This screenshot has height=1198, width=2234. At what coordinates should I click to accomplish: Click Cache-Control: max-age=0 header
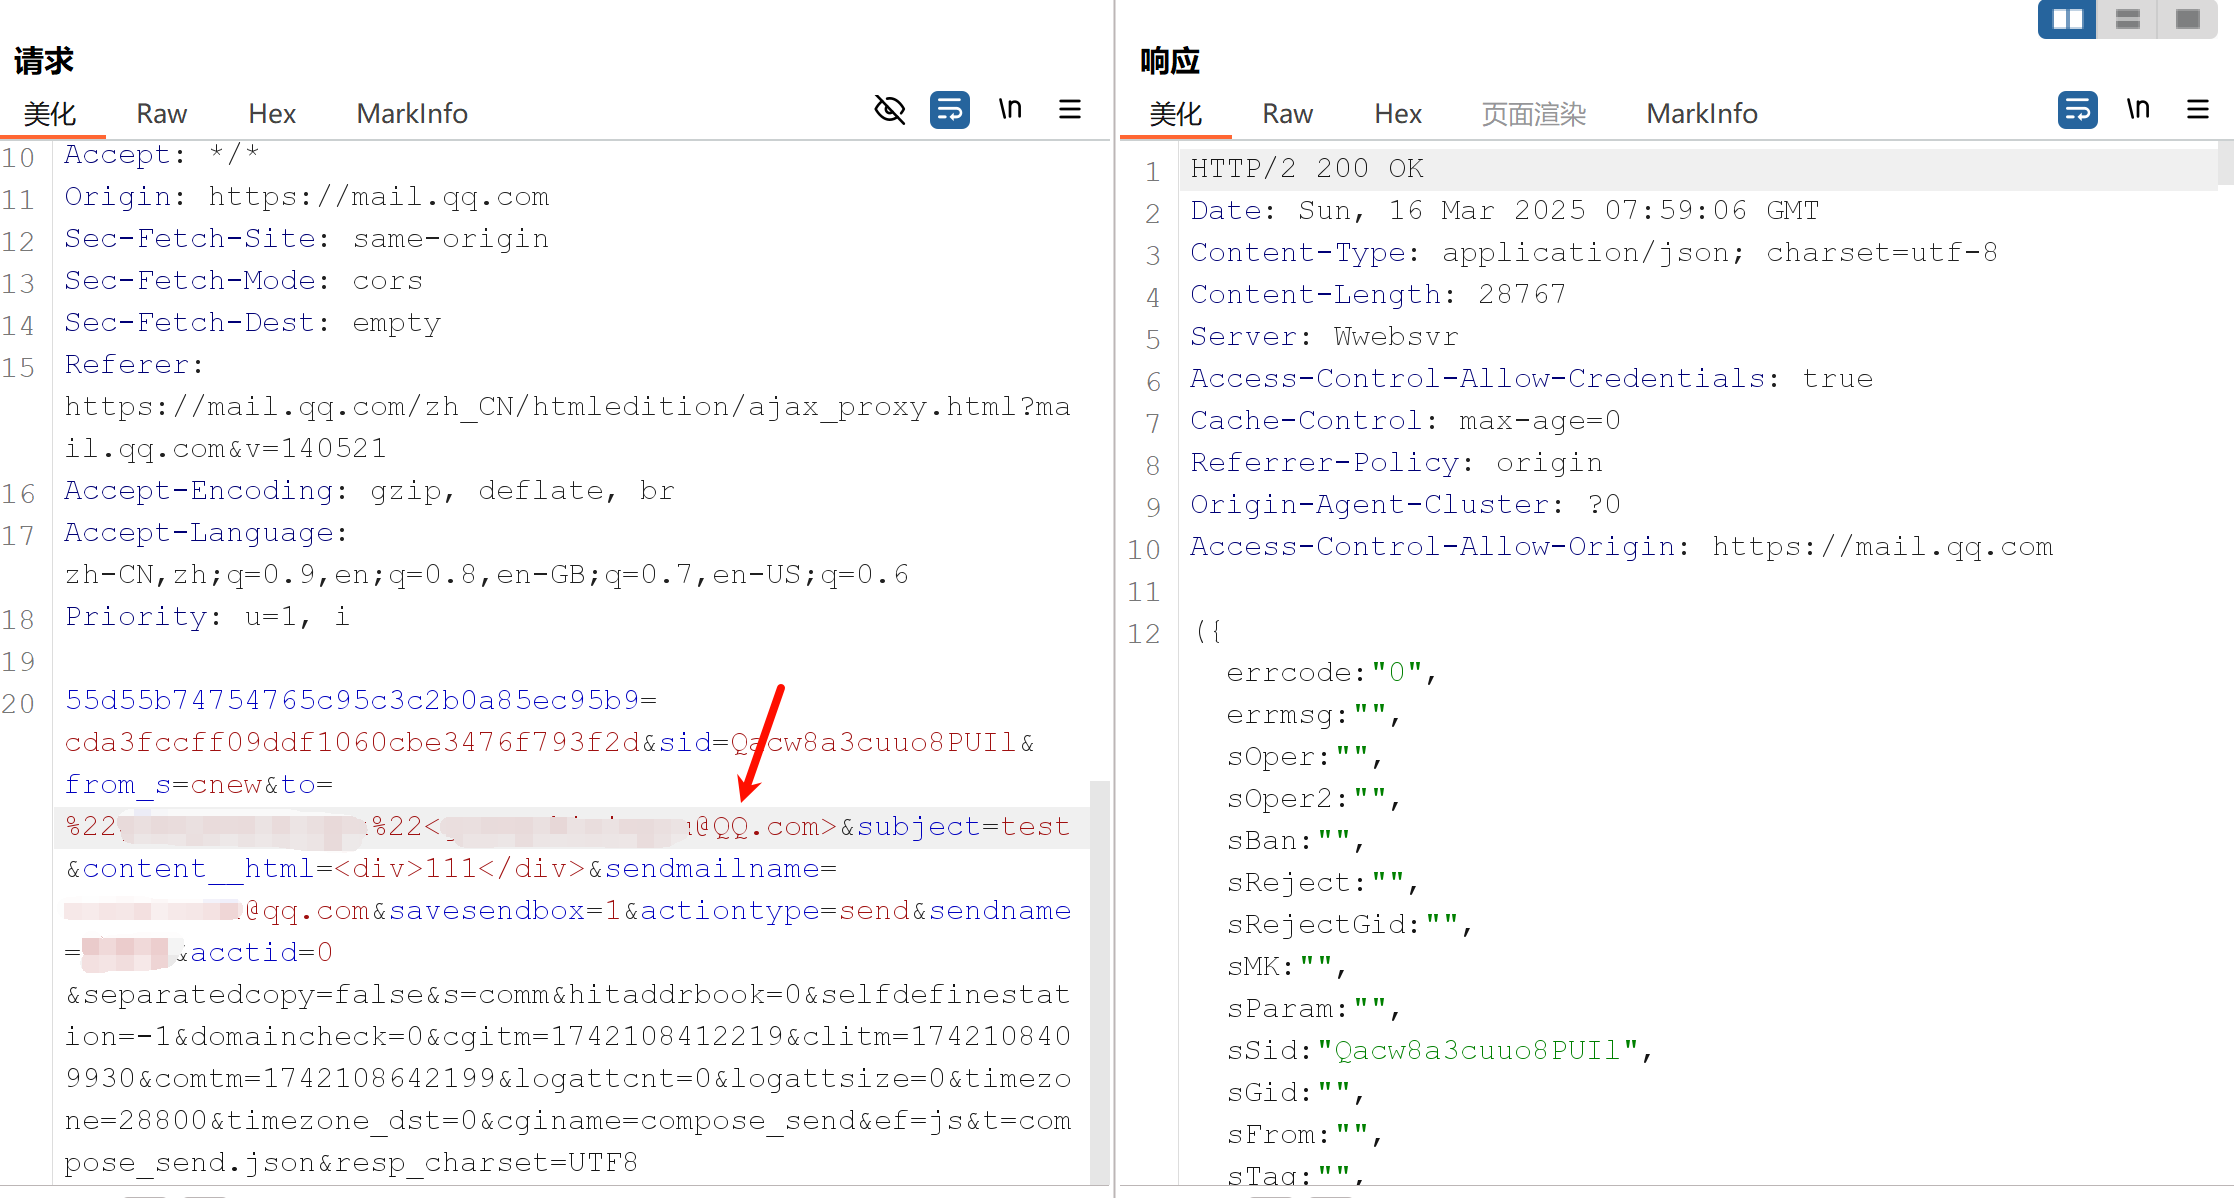coord(1405,420)
